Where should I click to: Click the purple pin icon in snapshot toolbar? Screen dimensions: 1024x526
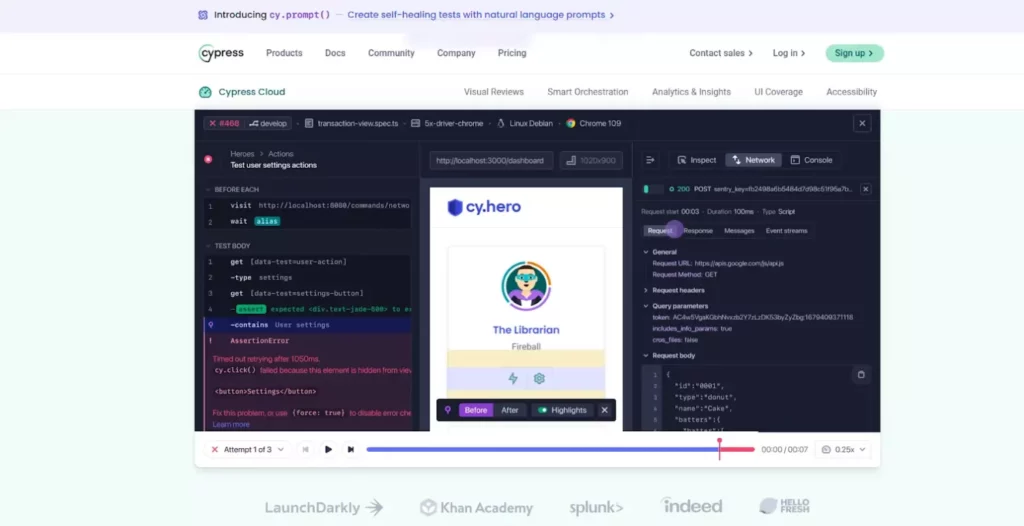(447, 410)
